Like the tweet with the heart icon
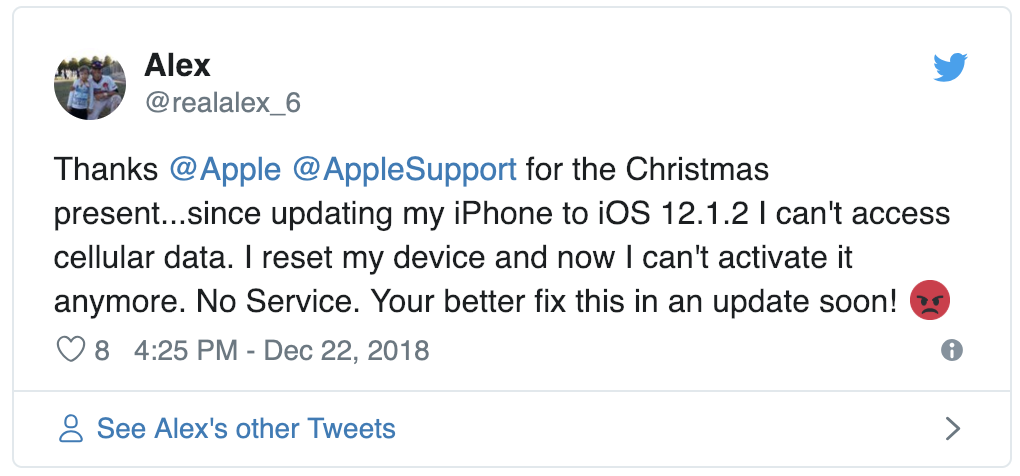This screenshot has height=476, width=1020. point(71,351)
